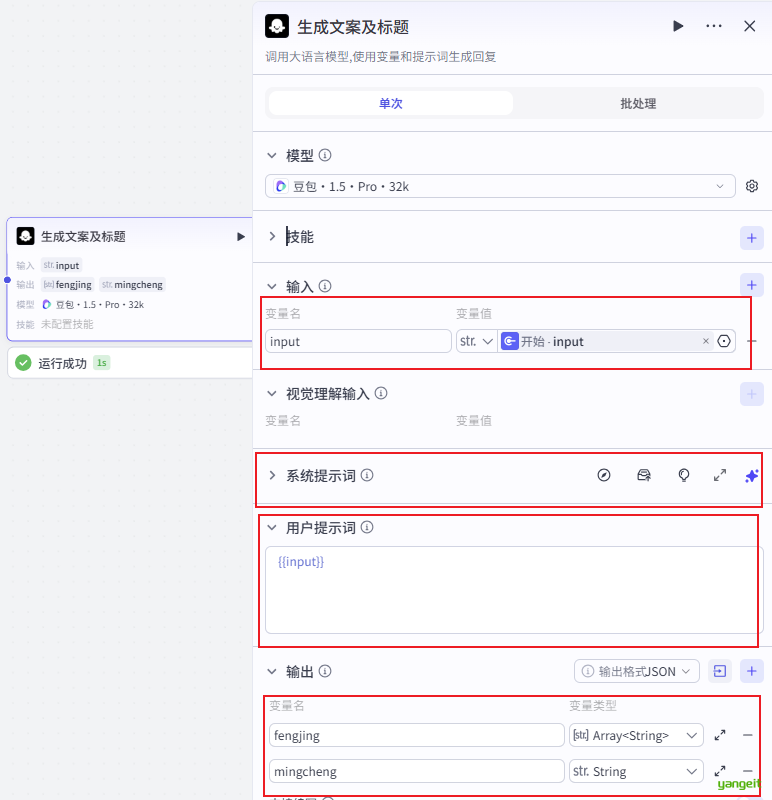Select the 单次 tab
This screenshot has width=772, height=800.
coord(390,103)
